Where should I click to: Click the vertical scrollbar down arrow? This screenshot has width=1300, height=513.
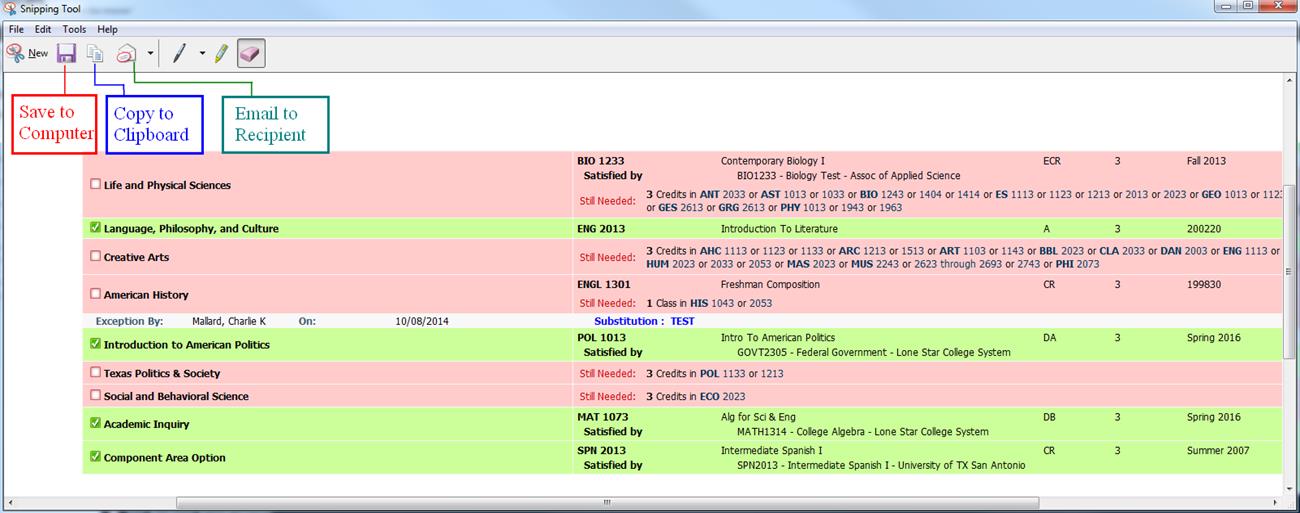tap(1291, 487)
